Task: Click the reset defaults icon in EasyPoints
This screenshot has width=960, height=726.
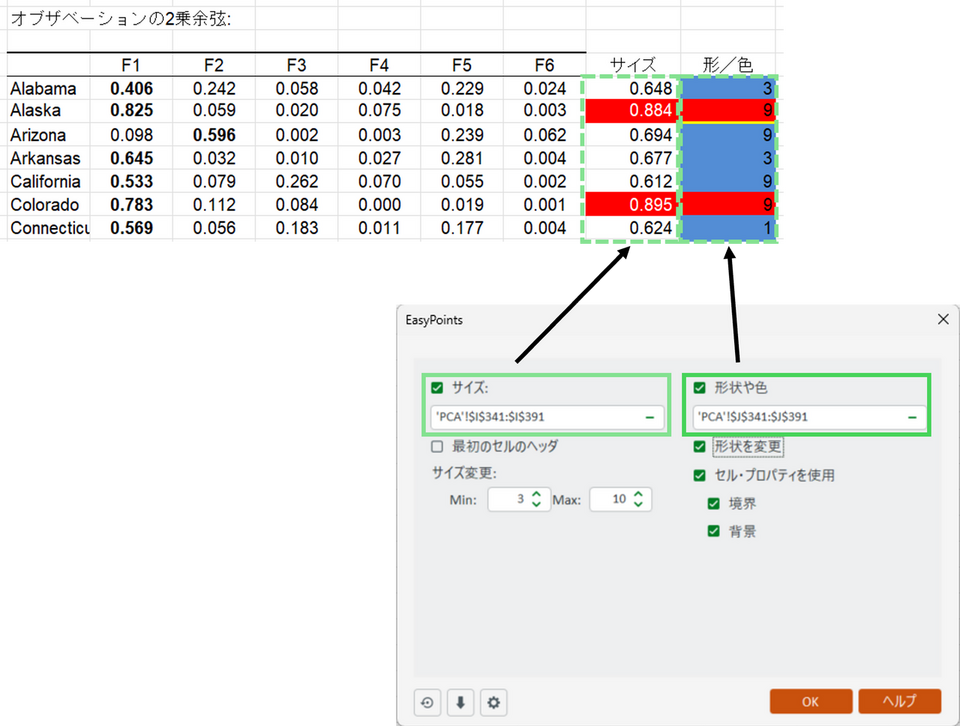Action: pyautogui.click(x=427, y=702)
